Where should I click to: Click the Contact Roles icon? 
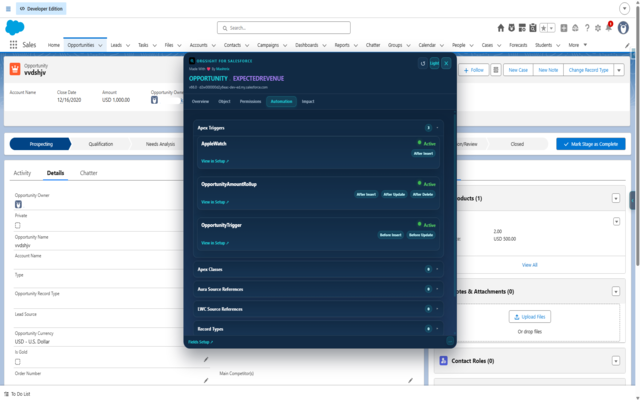[x=443, y=361]
